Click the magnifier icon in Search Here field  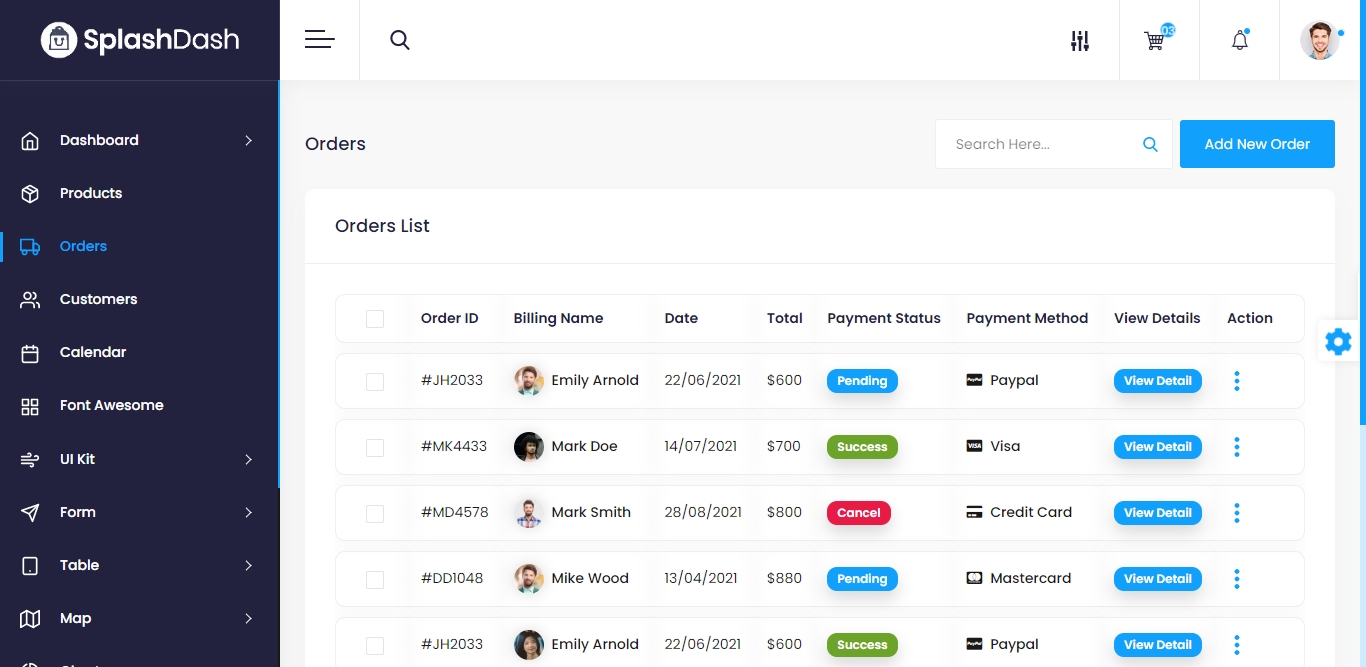point(1150,144)
